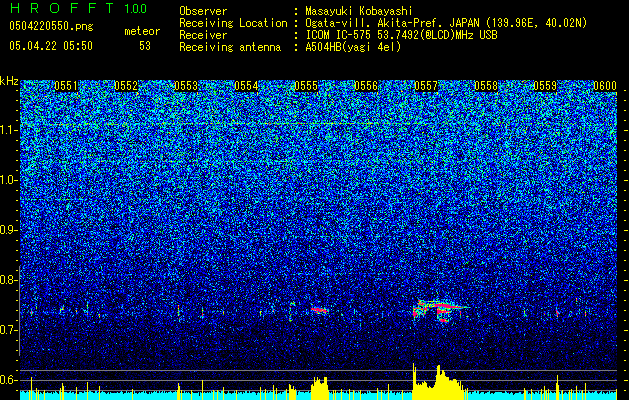Click the antenna value A504HB(yagi 4el)
Screen dimensions: 629x400
pos(353,47)
